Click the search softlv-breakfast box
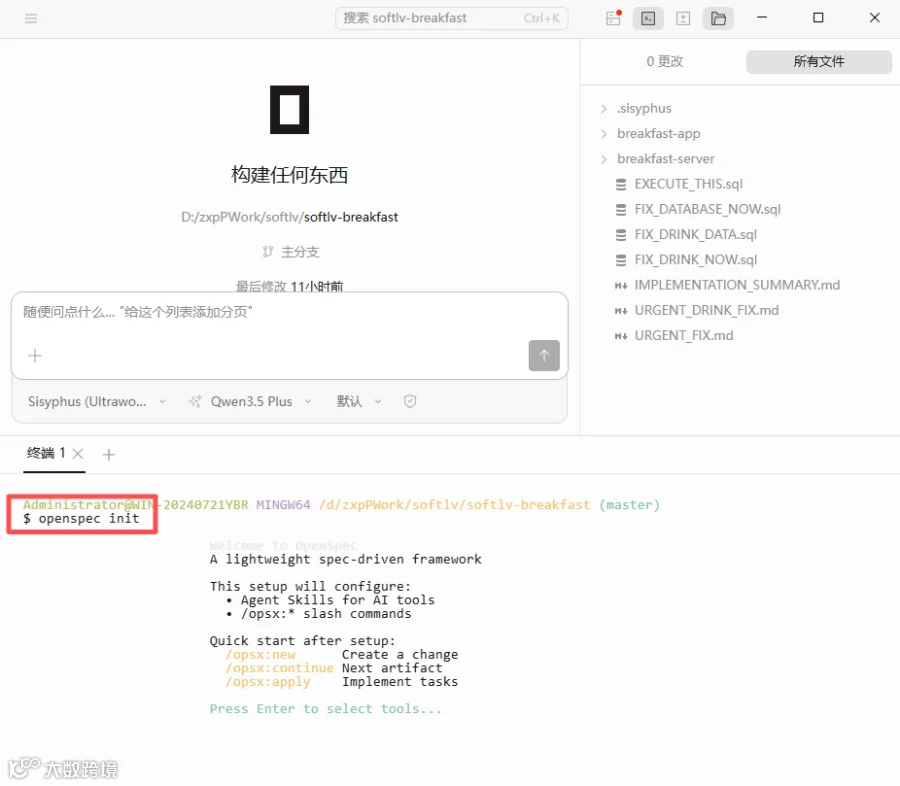The width and height of the screenshot is (900, 786). tap(452, 18)
